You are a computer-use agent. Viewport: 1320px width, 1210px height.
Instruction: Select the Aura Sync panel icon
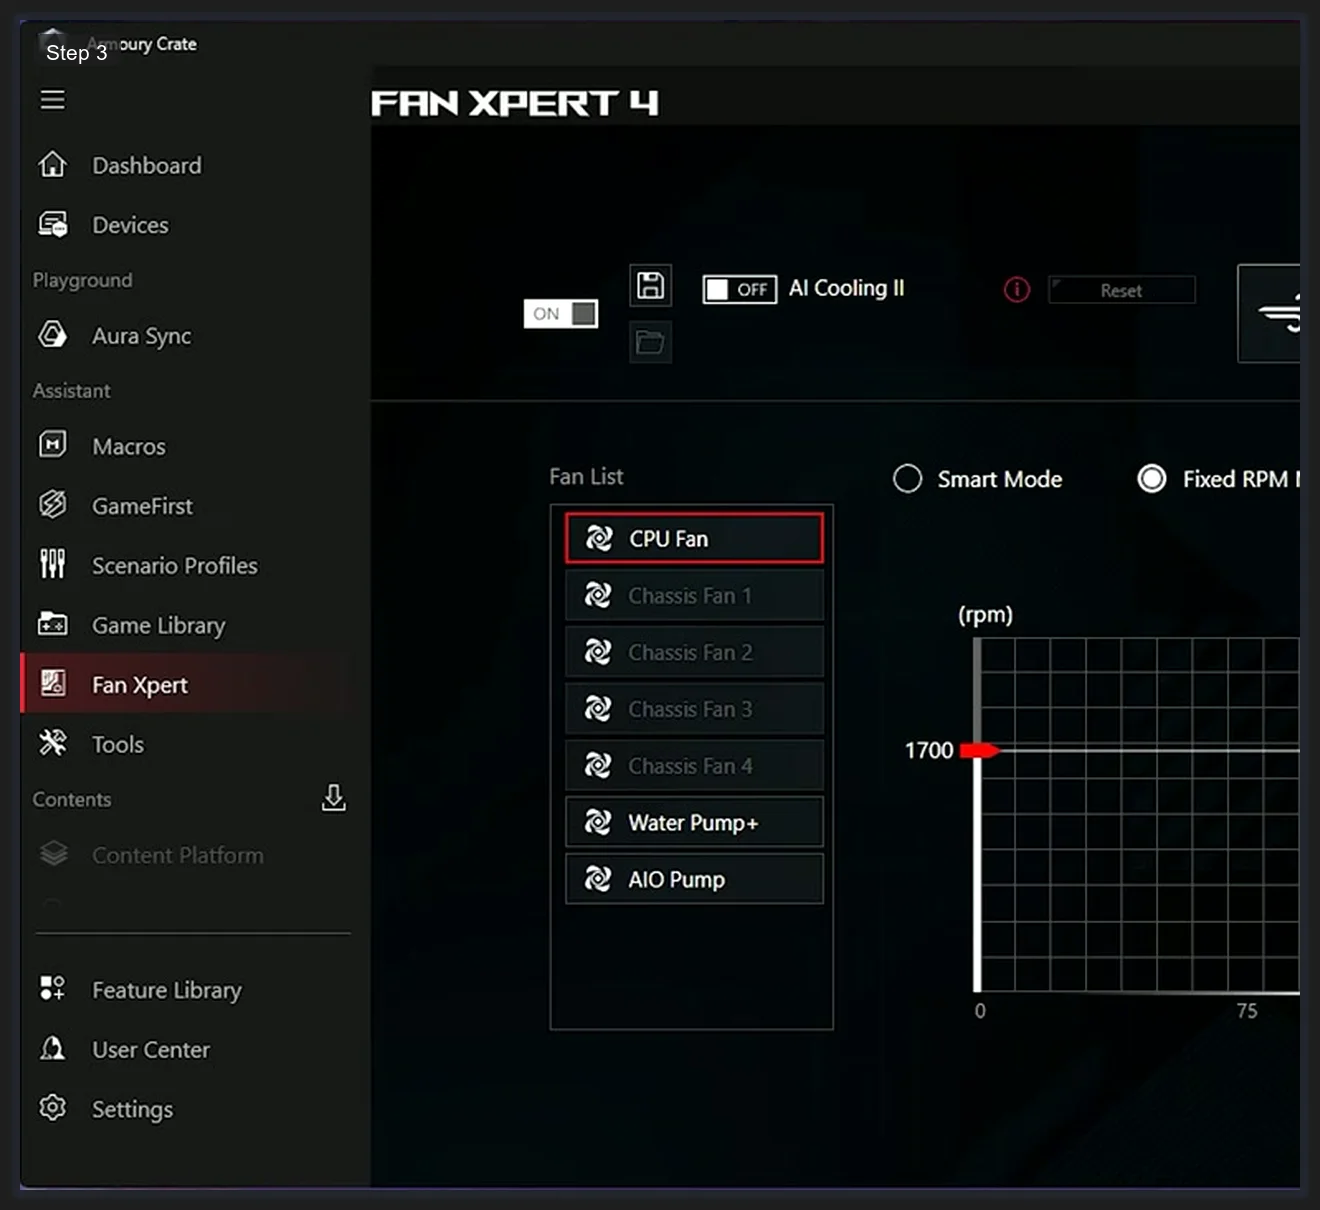click(52, 334)
